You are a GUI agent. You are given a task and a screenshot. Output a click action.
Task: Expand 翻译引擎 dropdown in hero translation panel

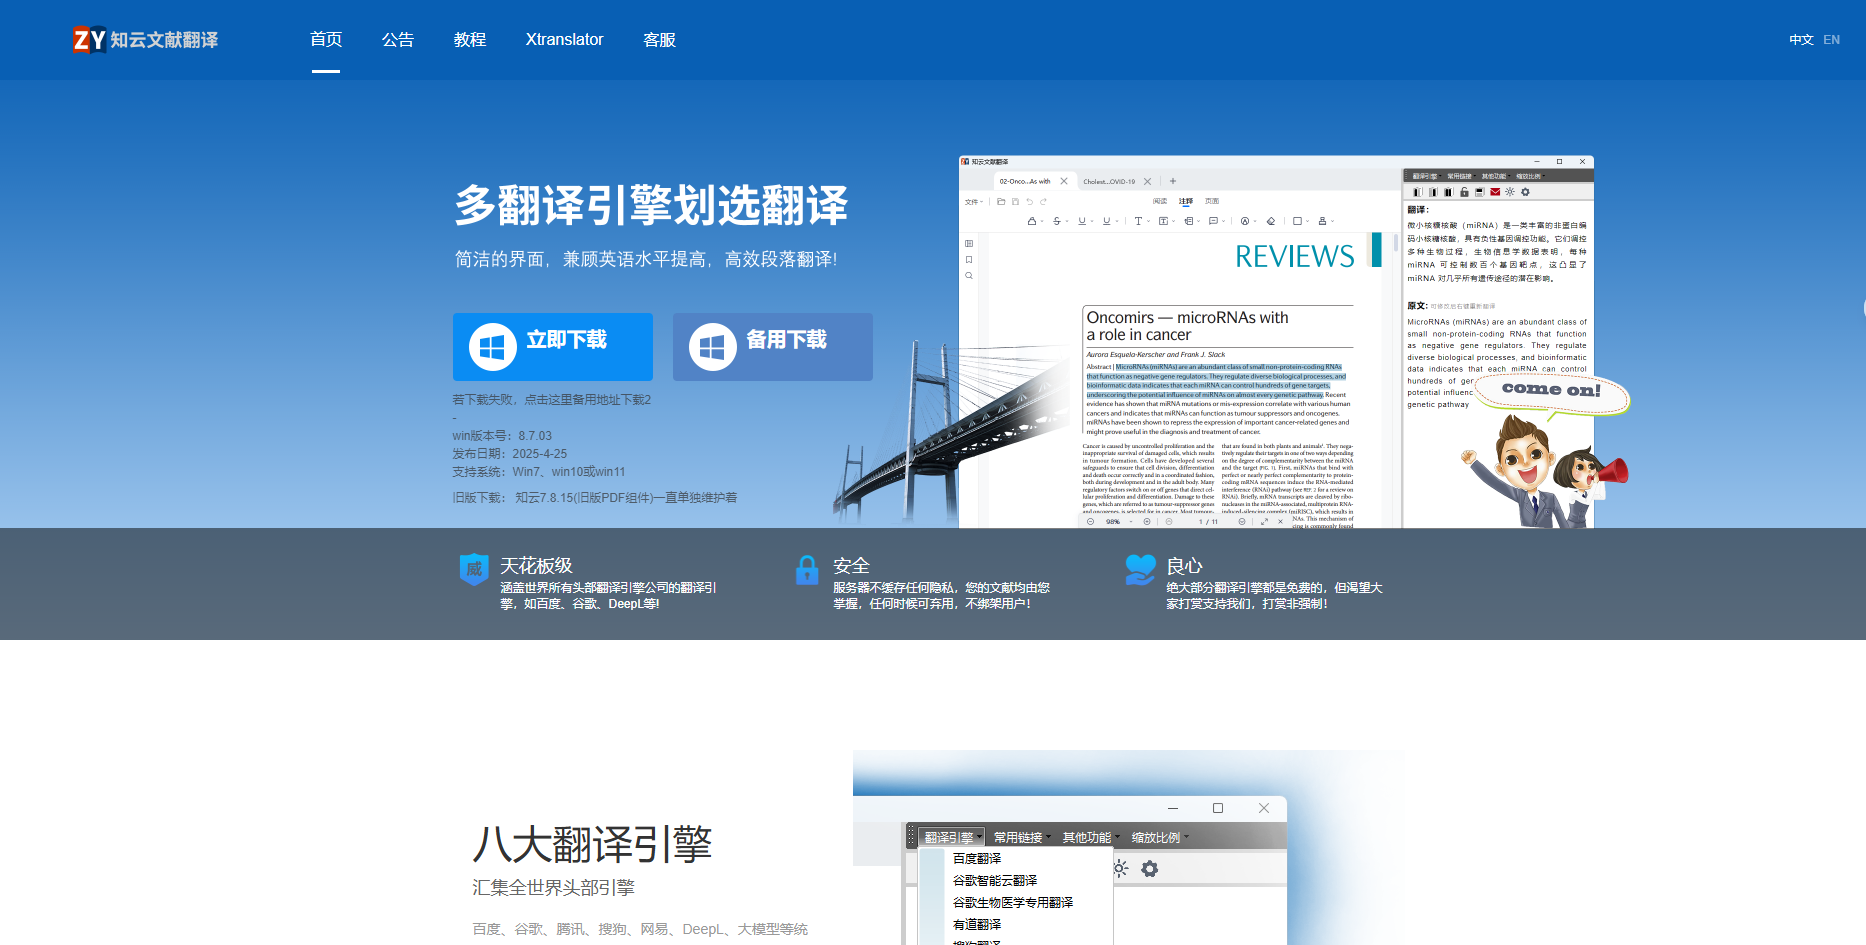pyautogui.click(x=1427, y=176)
